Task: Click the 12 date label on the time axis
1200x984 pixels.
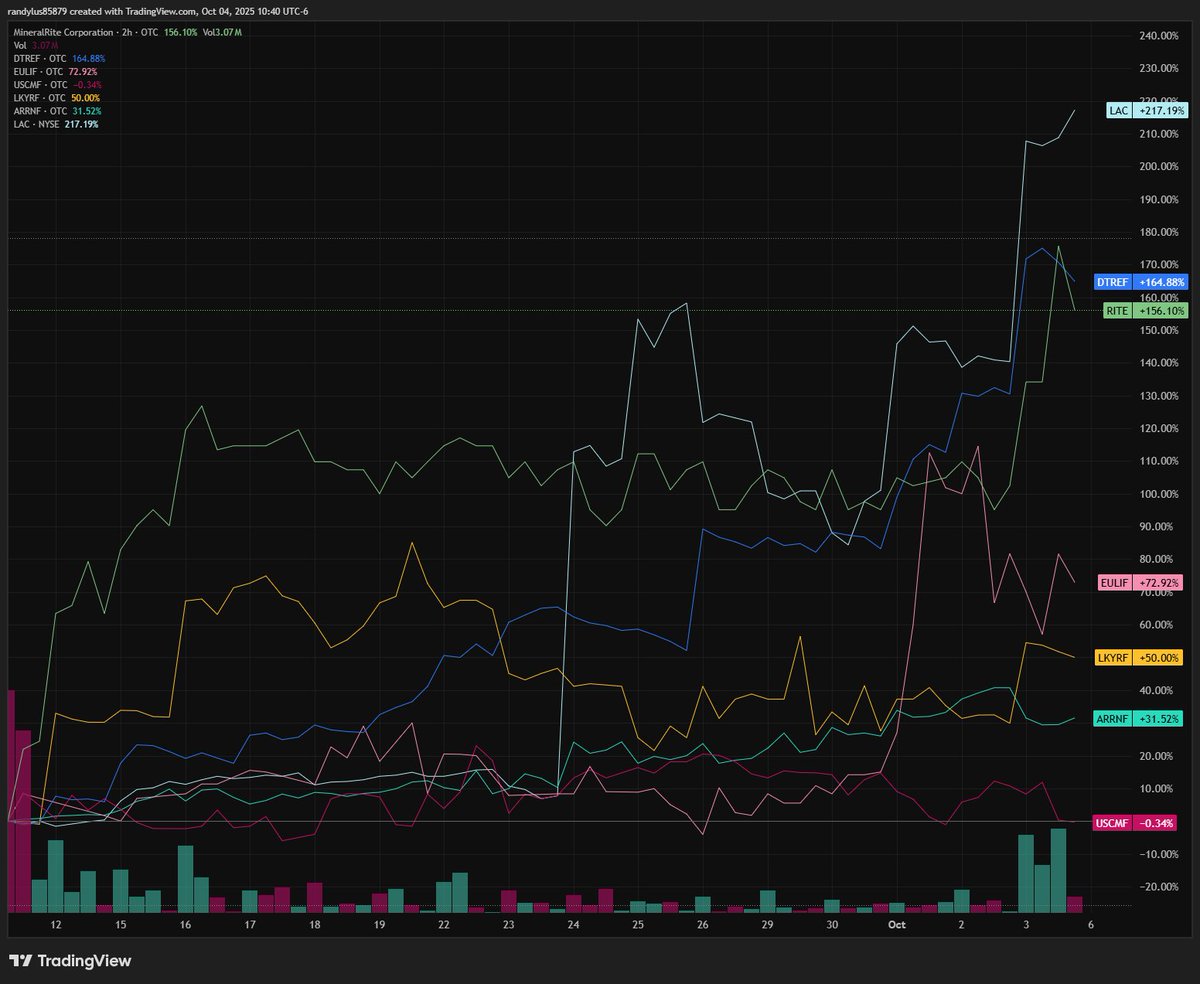Action: pos(56,926)
